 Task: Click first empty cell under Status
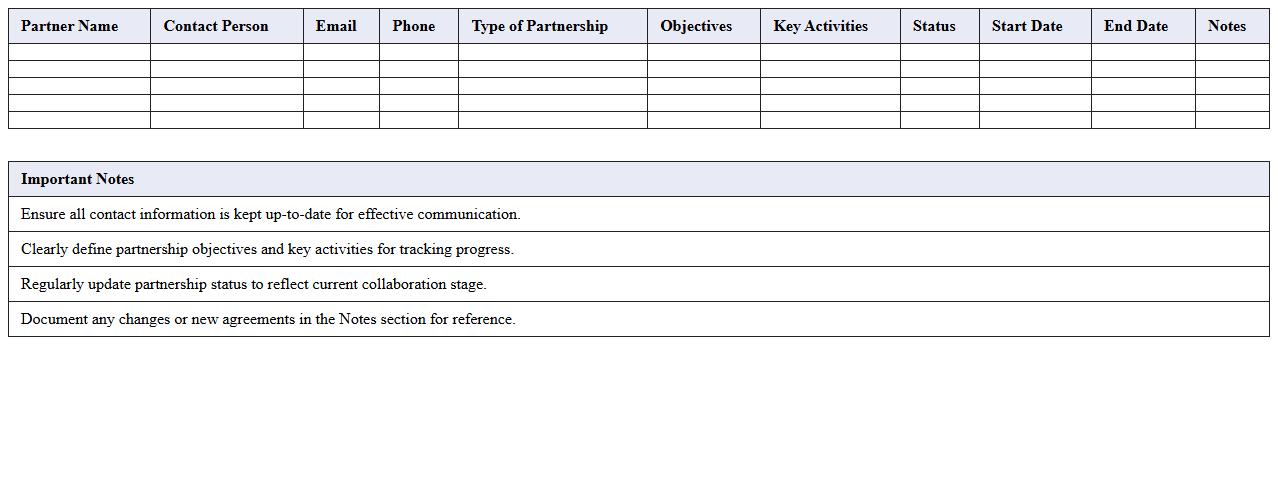(939, 52)
